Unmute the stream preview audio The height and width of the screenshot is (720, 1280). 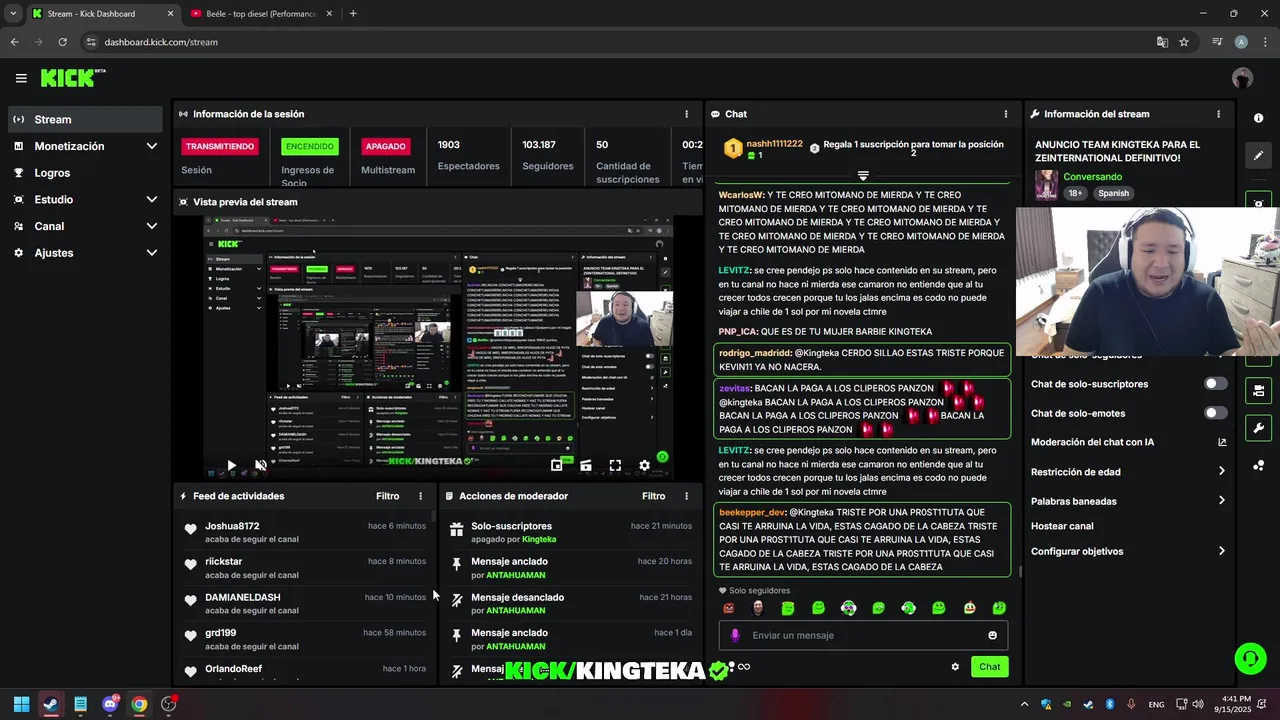(x=261, y=465)
